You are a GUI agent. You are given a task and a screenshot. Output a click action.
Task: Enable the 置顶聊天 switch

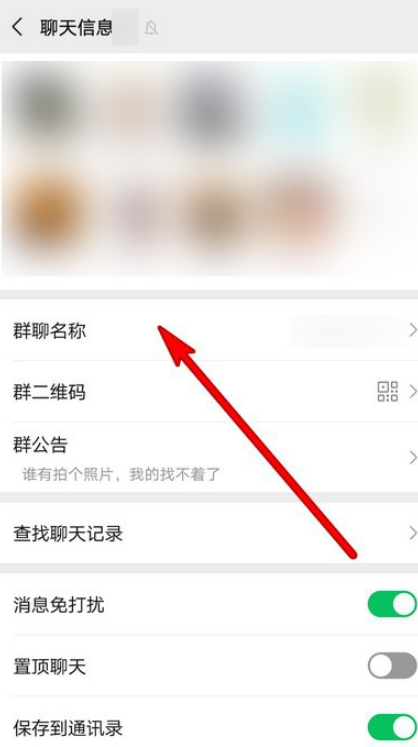(392, 666)
